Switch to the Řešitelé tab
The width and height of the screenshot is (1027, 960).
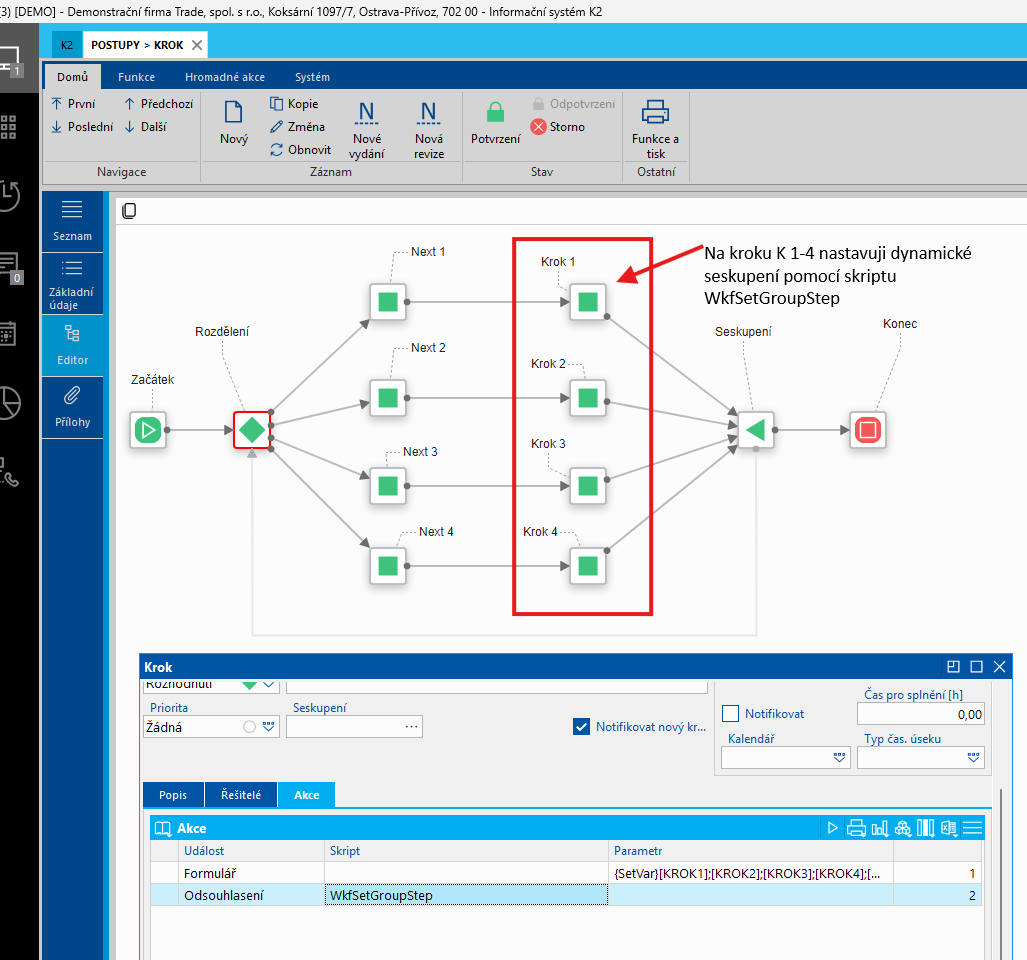pyautogui.click(x=240, y=795)
